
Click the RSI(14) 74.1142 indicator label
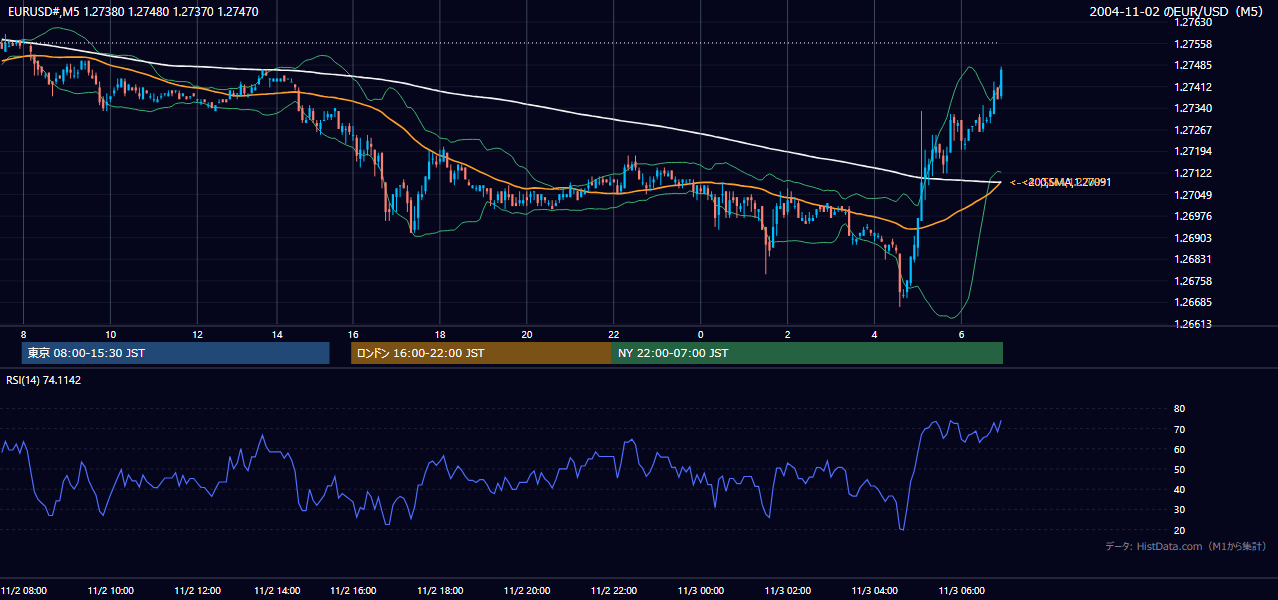[x=44, y=380]
